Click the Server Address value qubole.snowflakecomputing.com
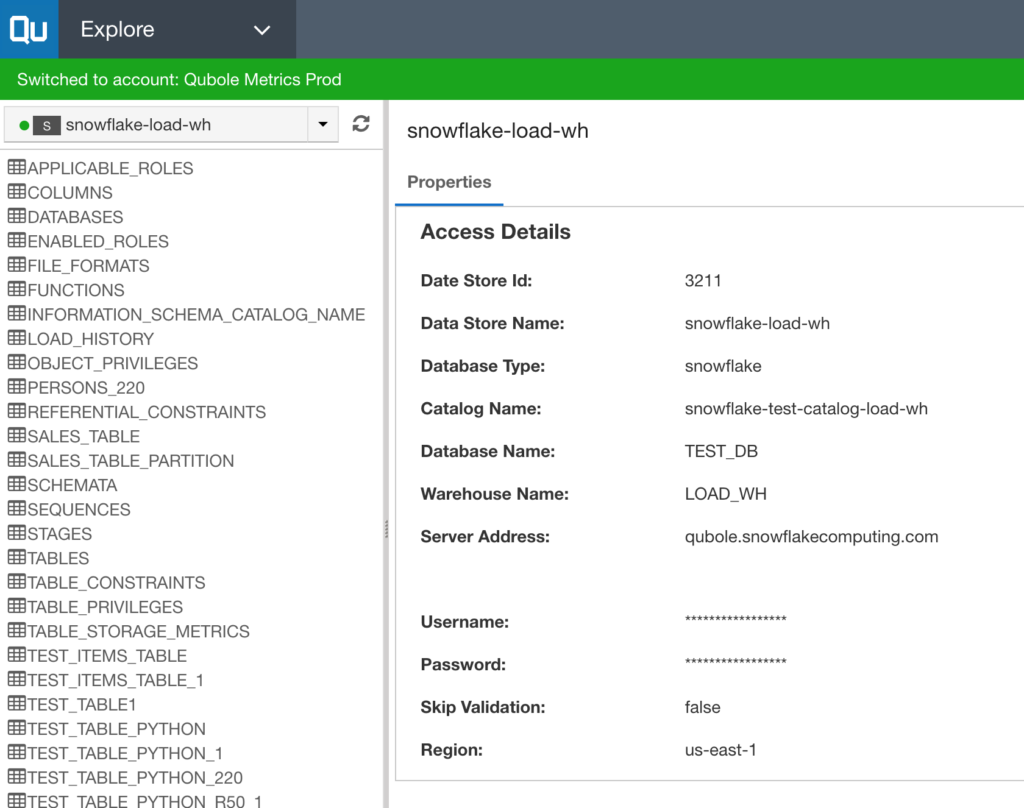This screenshot has height=808, width=1024. [x=811, y=537]
